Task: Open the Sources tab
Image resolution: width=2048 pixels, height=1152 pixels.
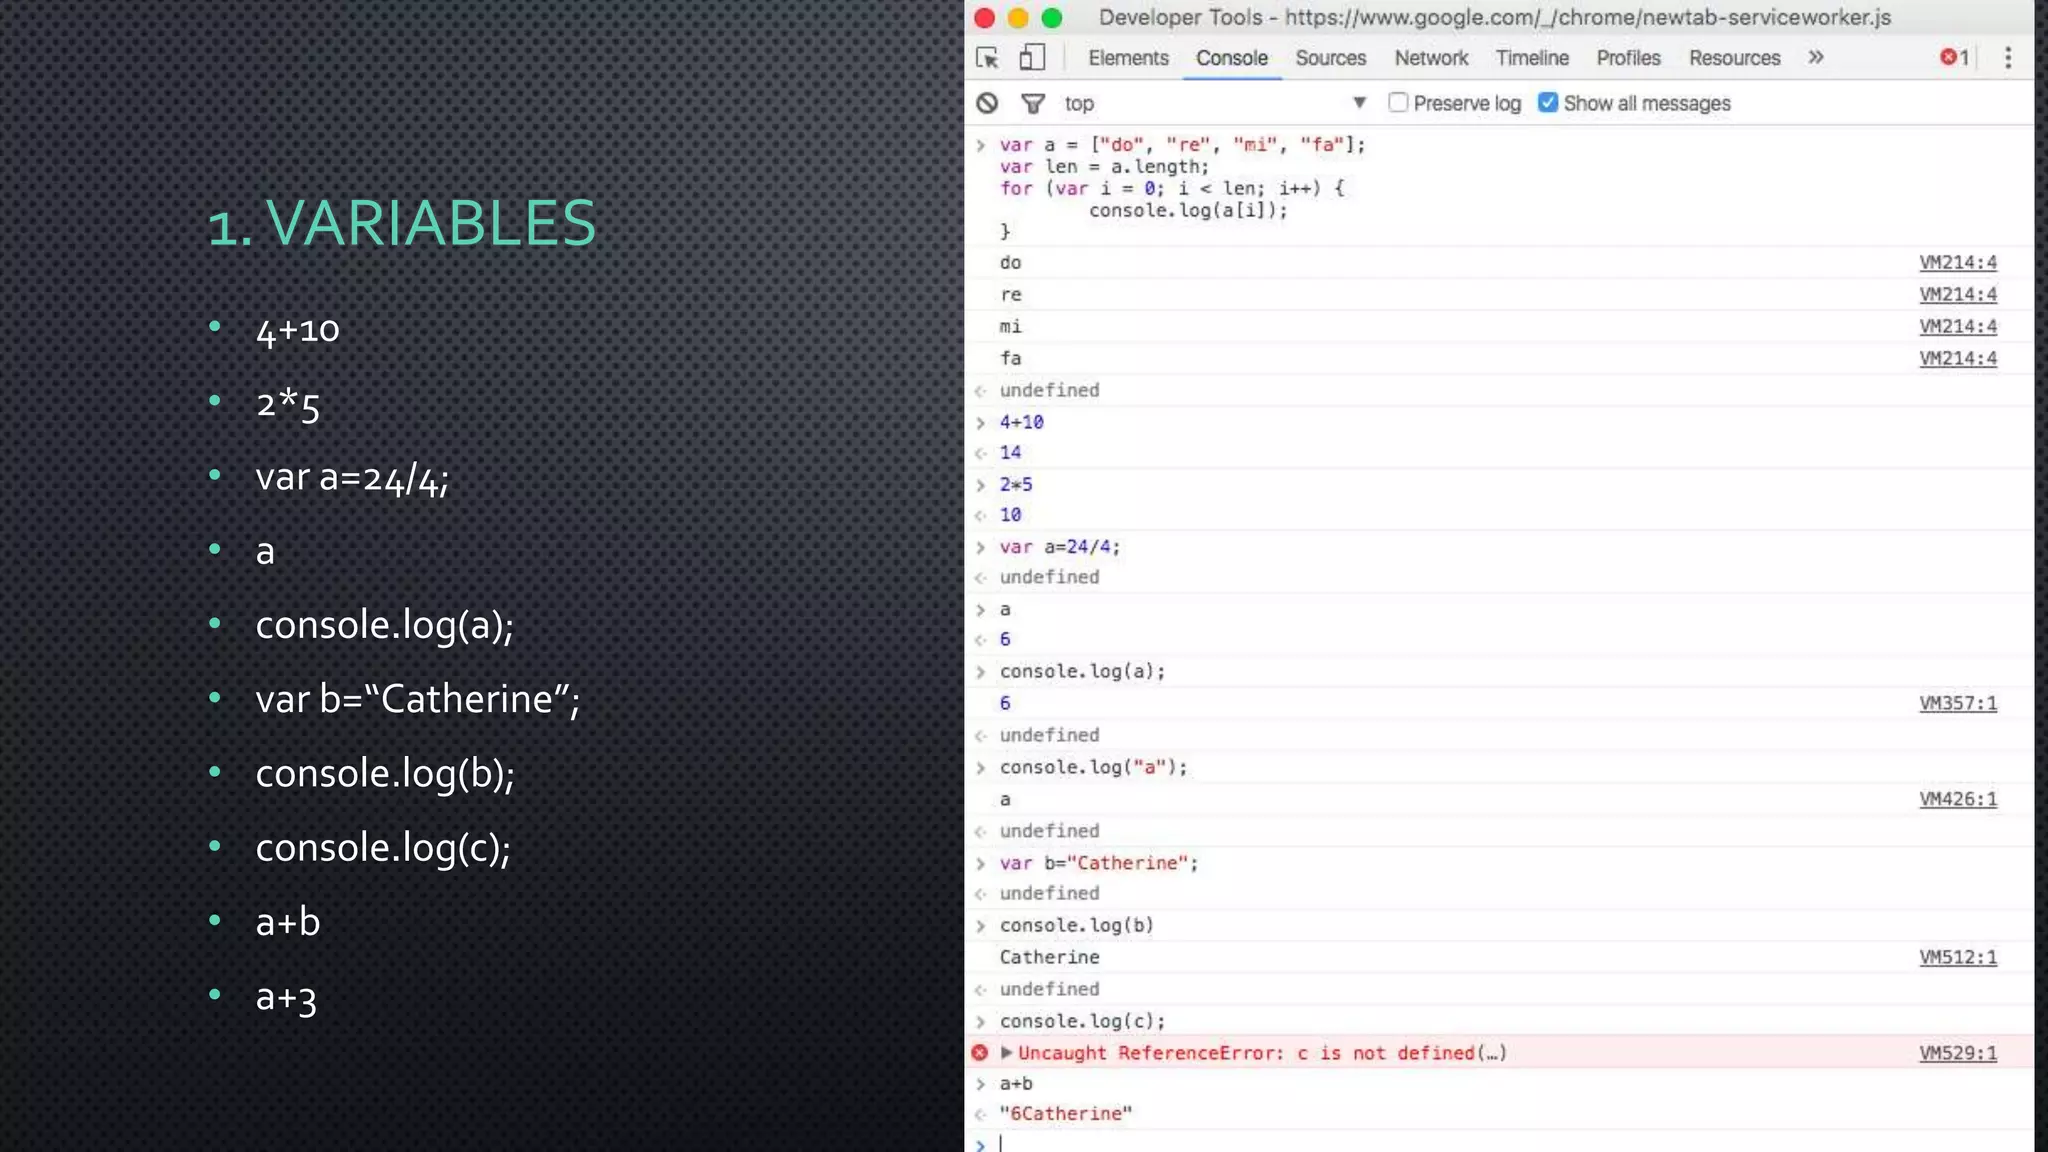Action: tap(1330, 58)
